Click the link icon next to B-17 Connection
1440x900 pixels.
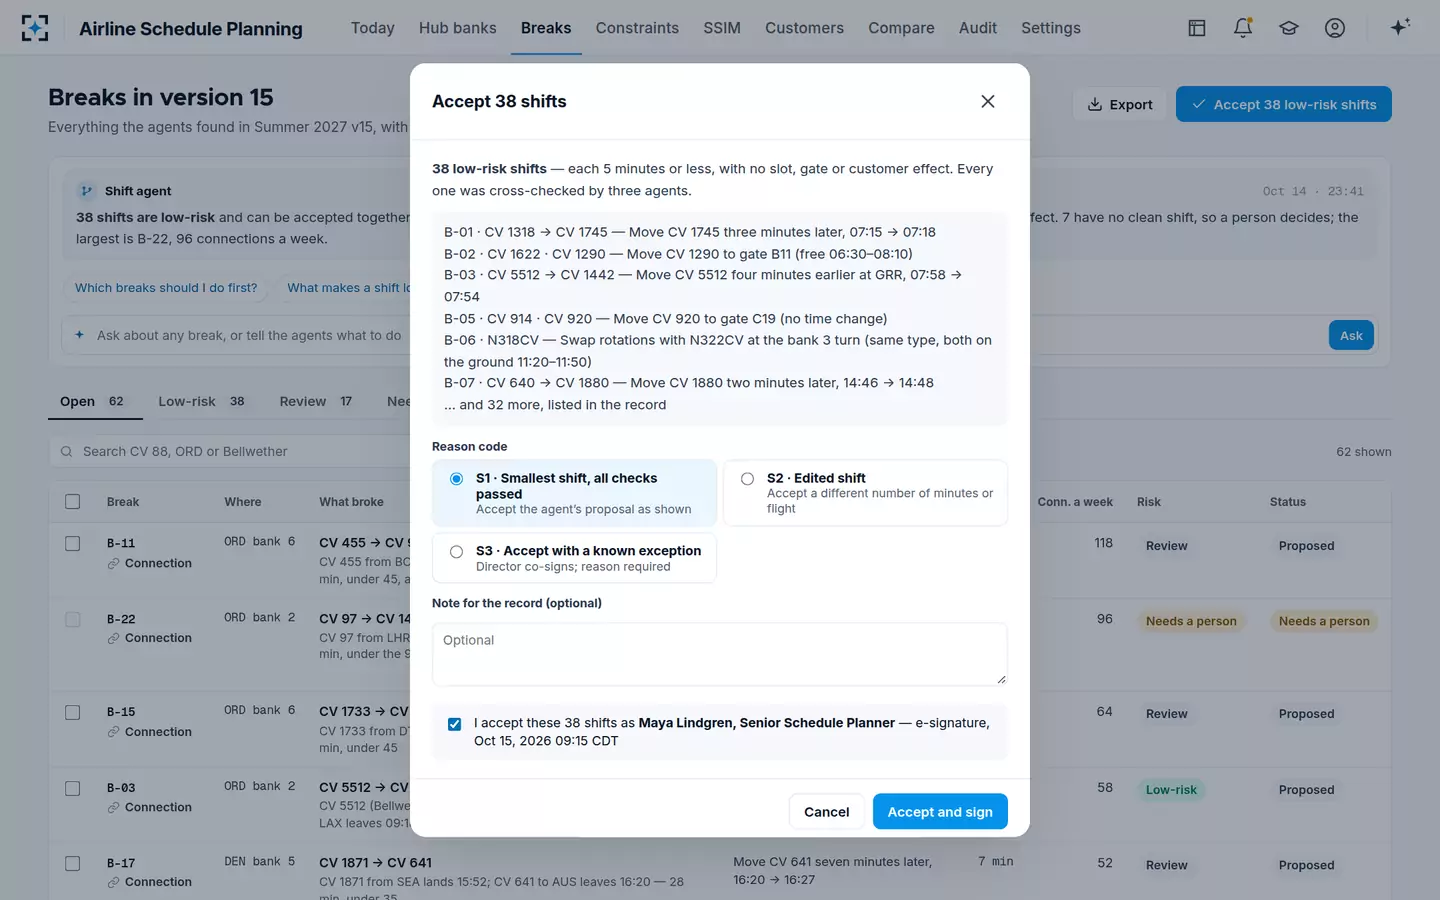click(114, 882)
